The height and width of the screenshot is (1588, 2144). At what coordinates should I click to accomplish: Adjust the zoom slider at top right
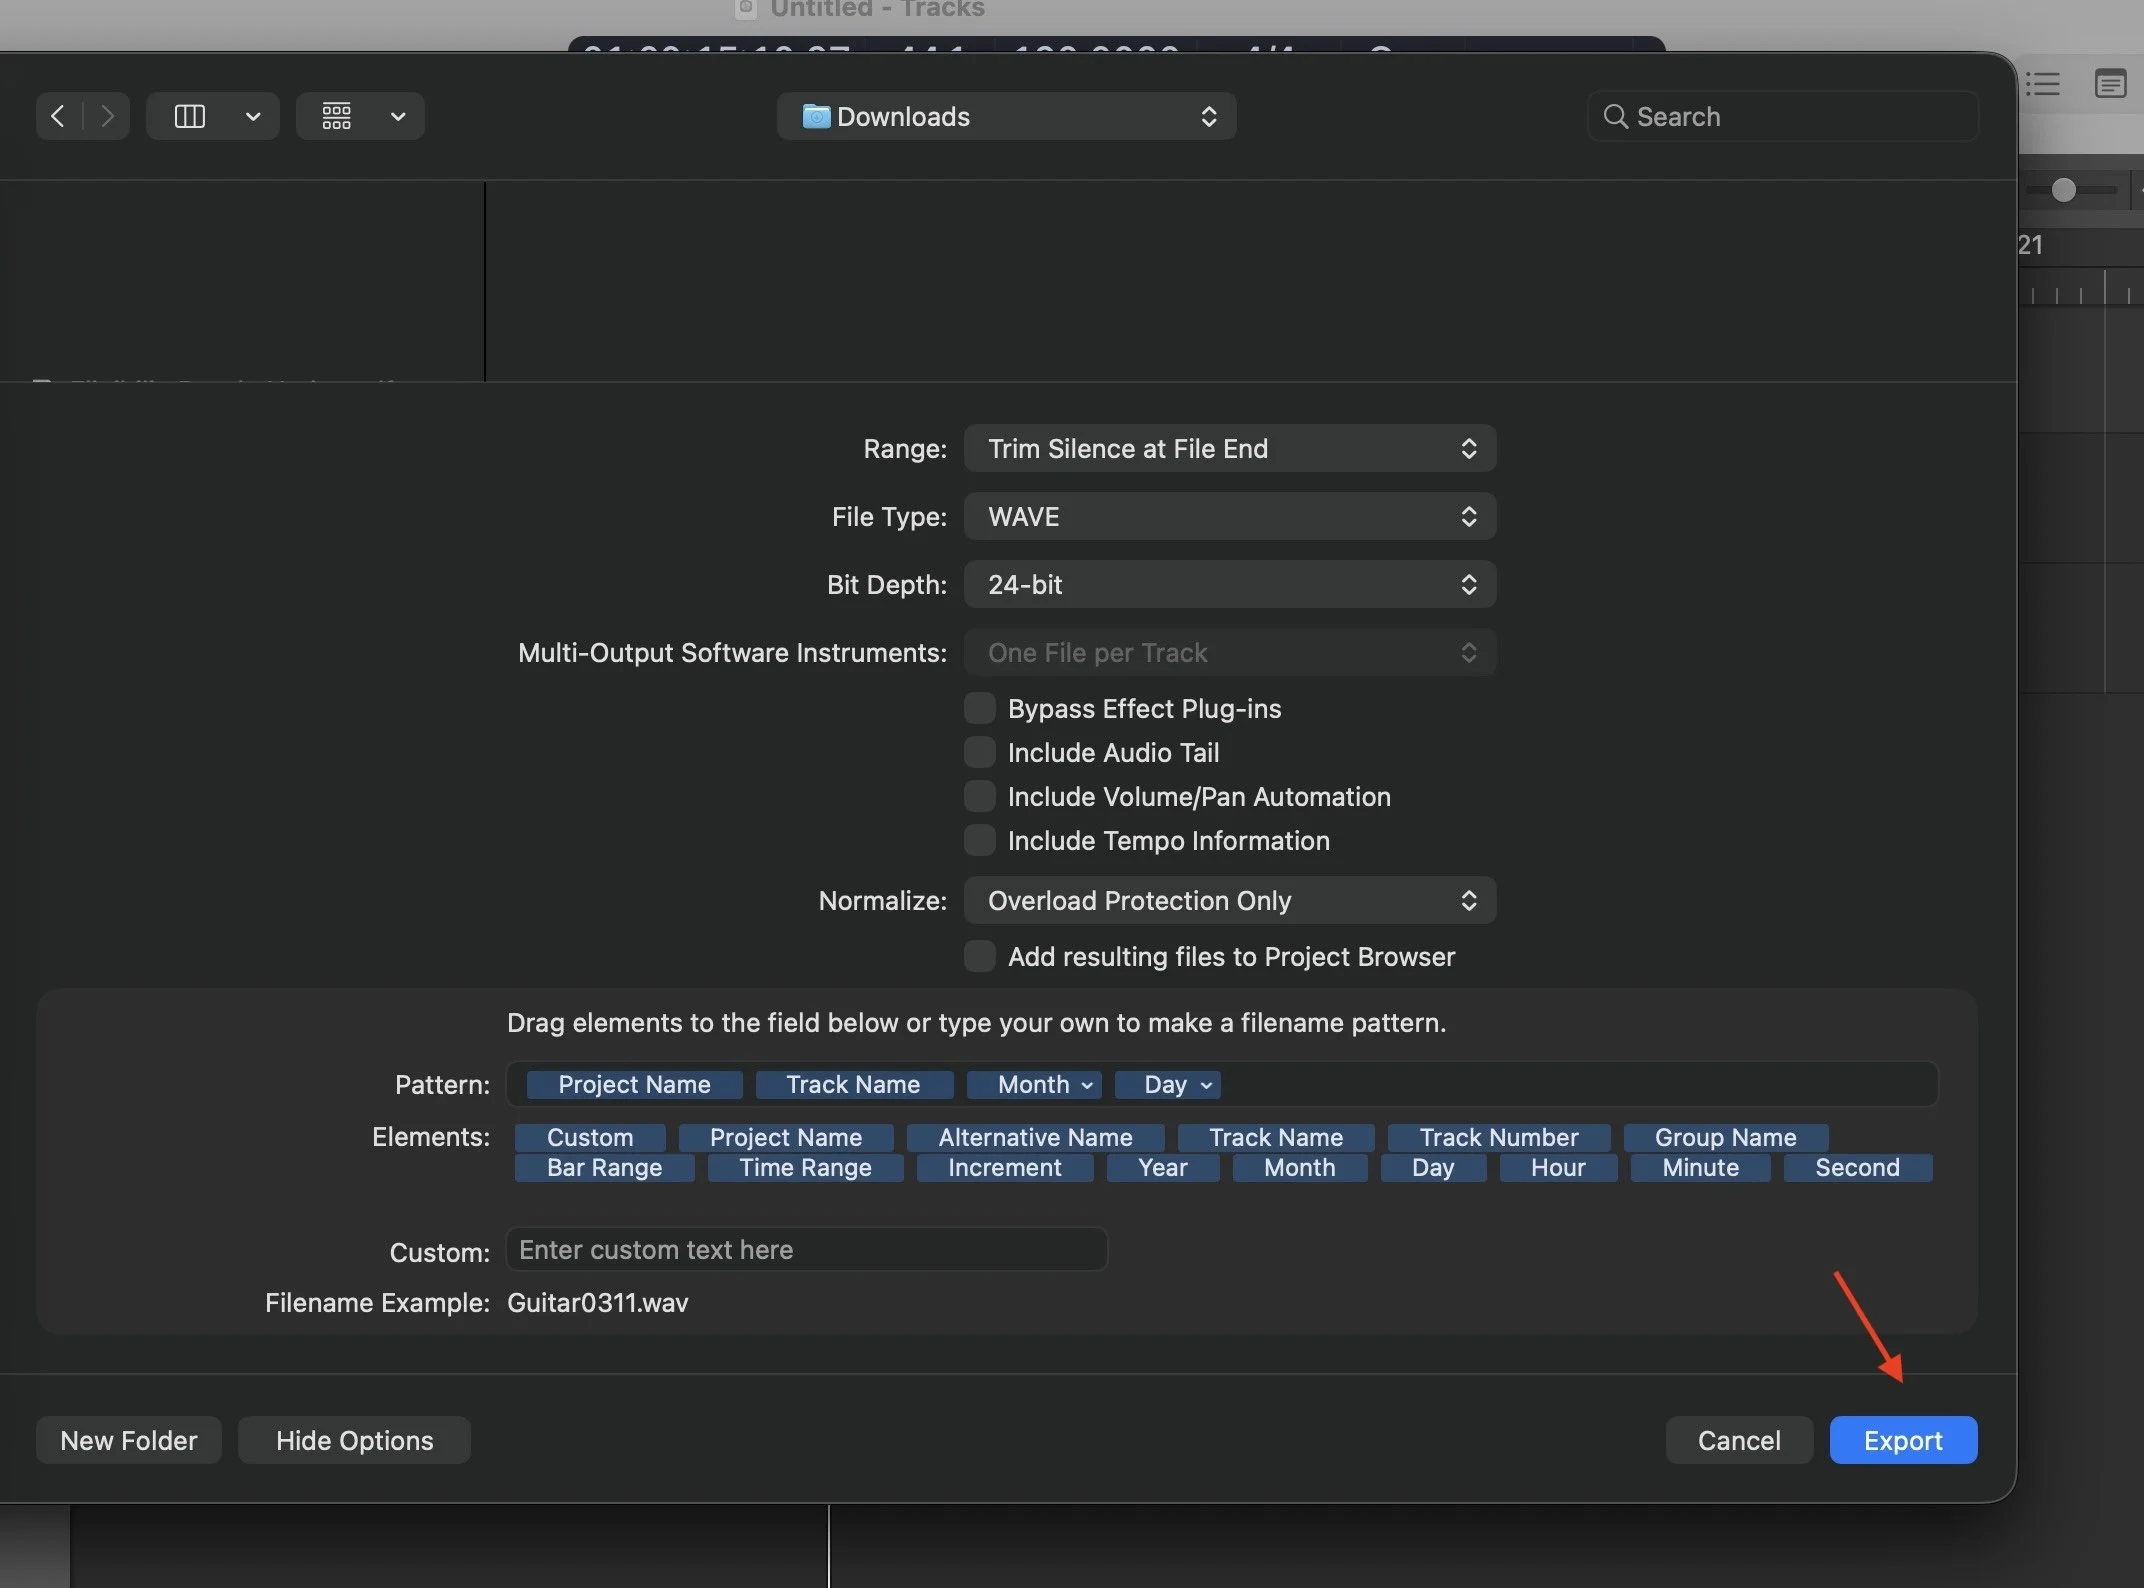click(2062, 189)
